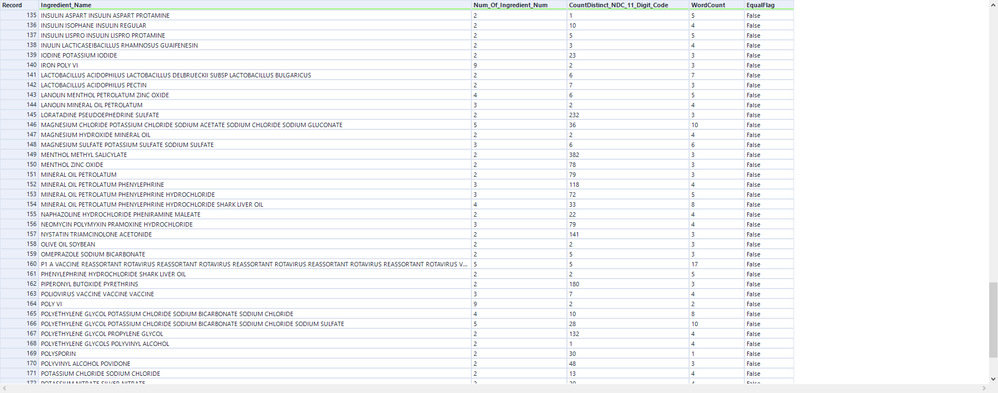Click the POLYSPORIN cell

255,354
